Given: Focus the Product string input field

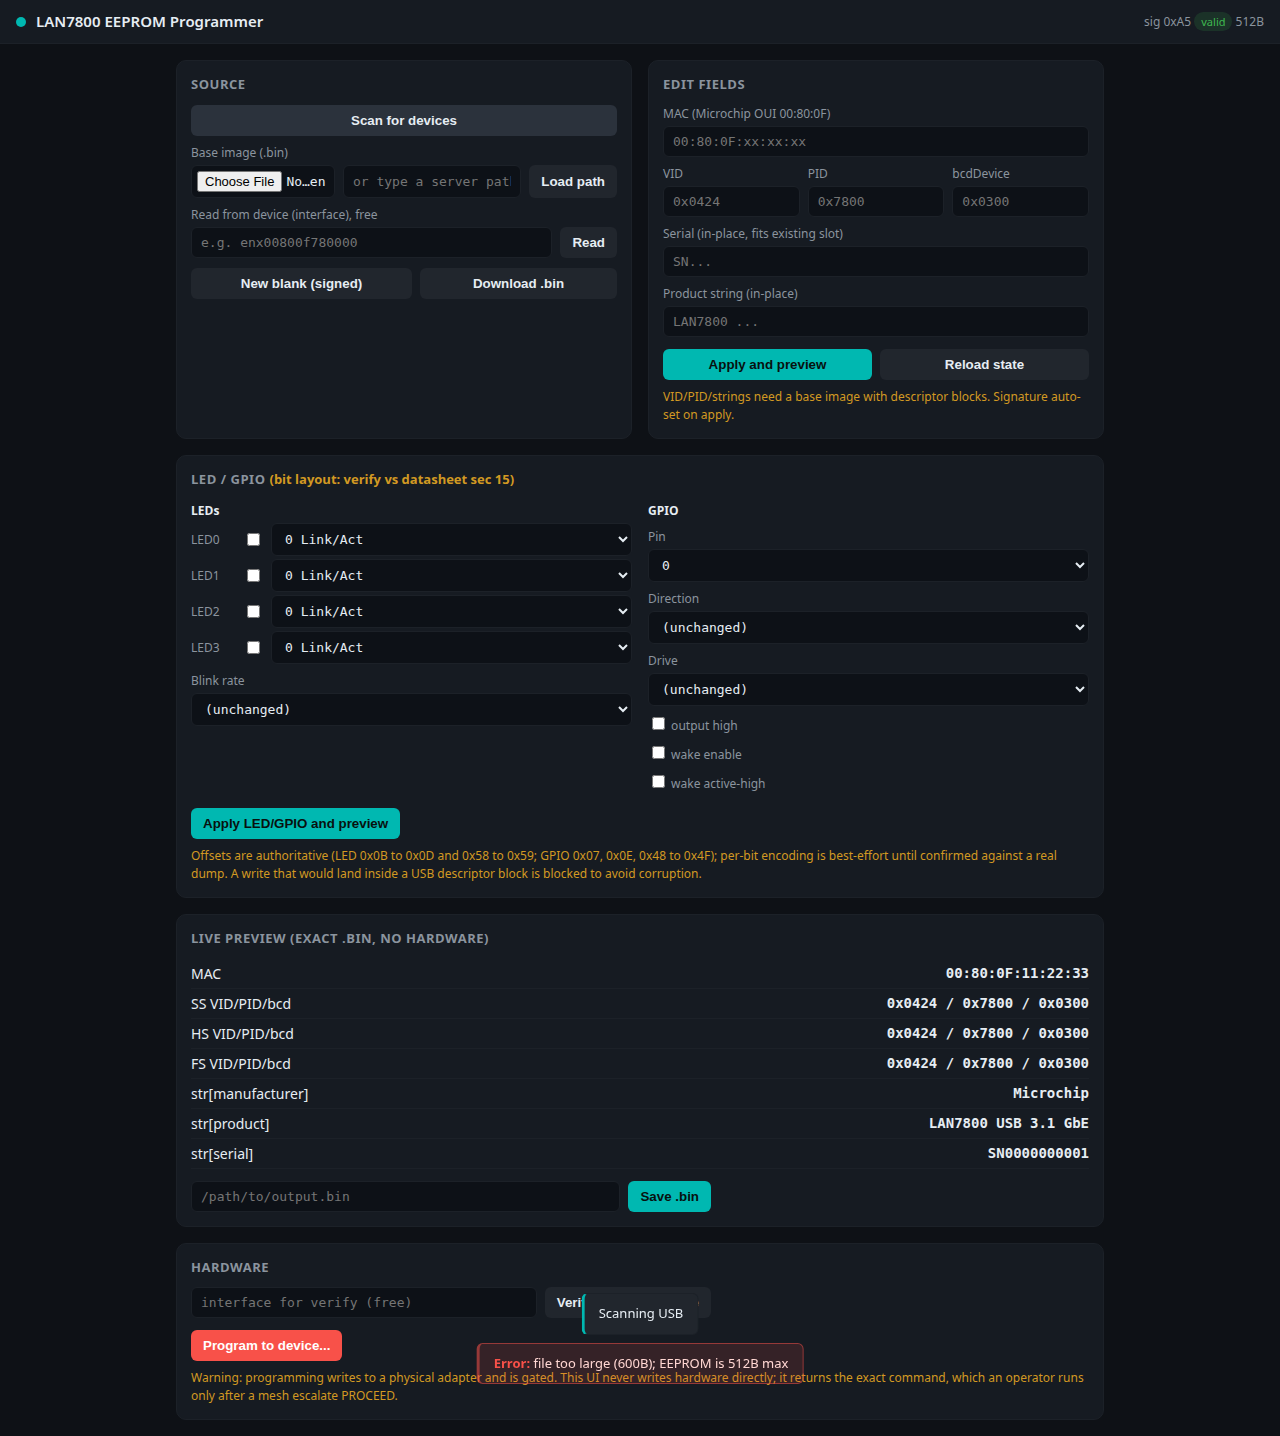Looking at the screenshot, I should pyautogui.click(x=875, y=322).
